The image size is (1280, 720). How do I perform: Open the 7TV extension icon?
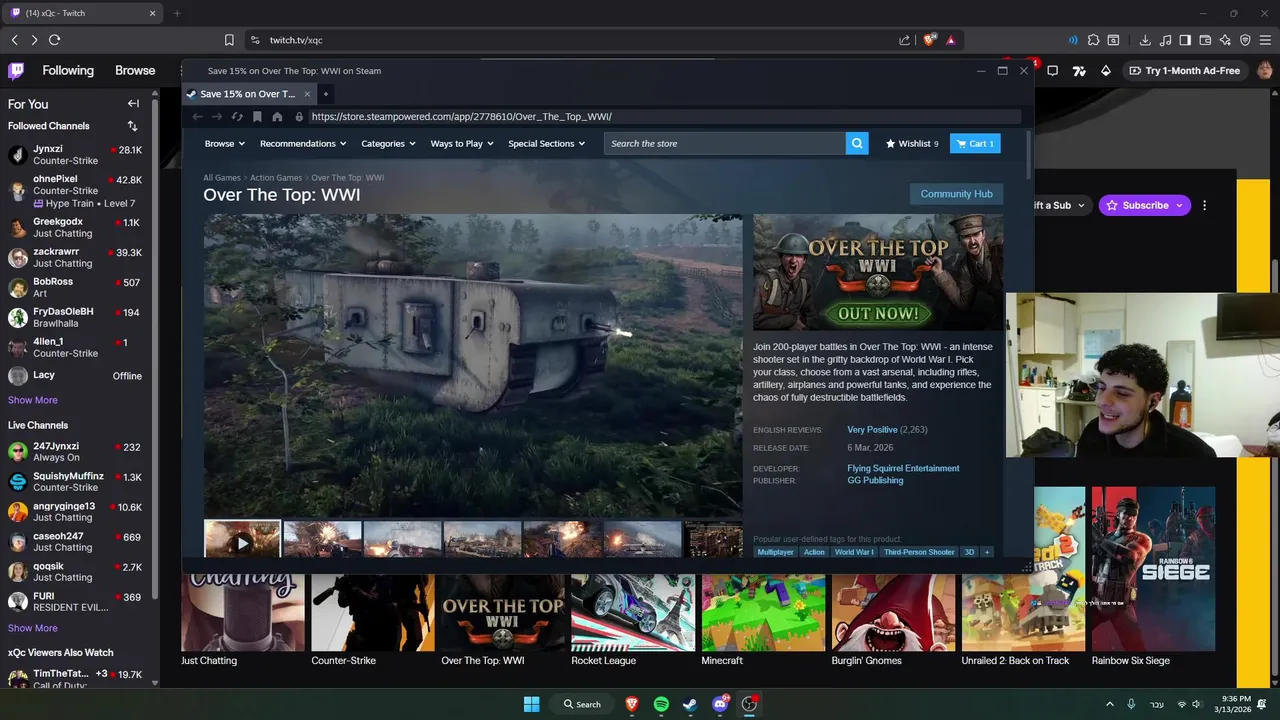coord(1079,71)
